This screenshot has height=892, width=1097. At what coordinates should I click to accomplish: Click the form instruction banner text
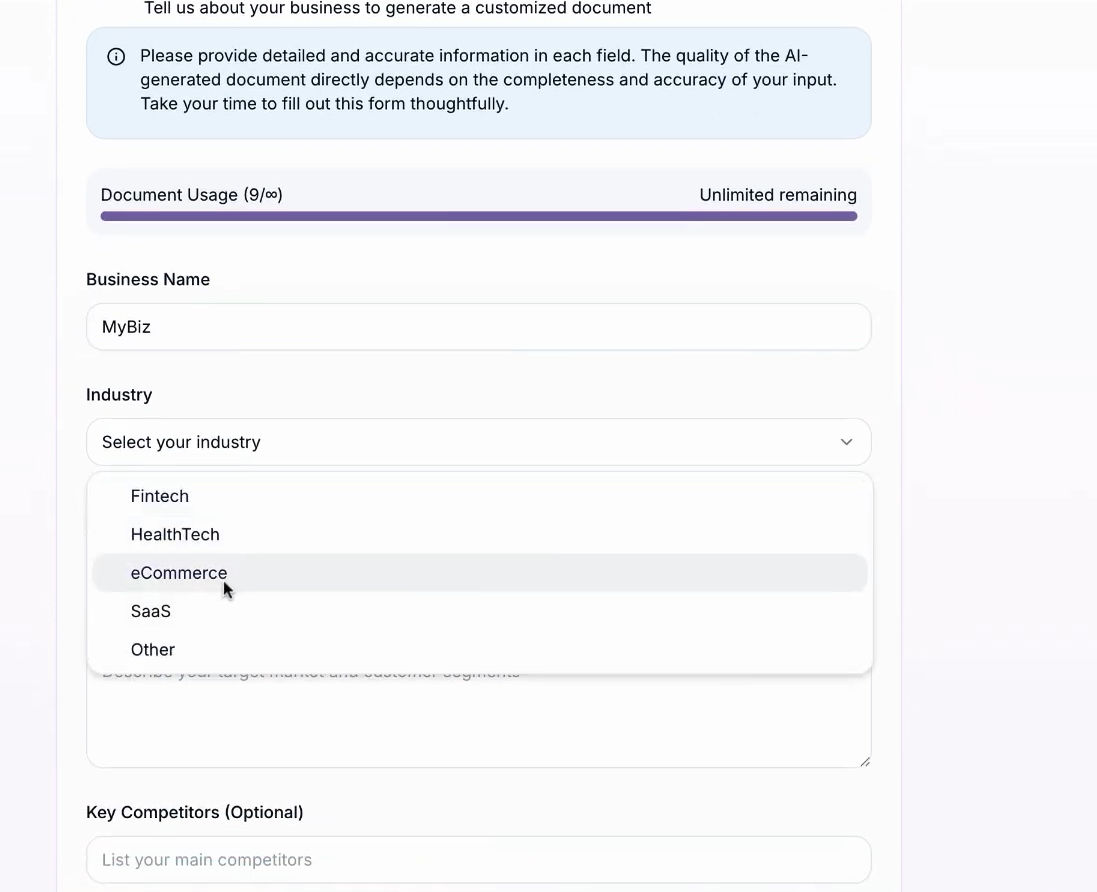(488, 79)
